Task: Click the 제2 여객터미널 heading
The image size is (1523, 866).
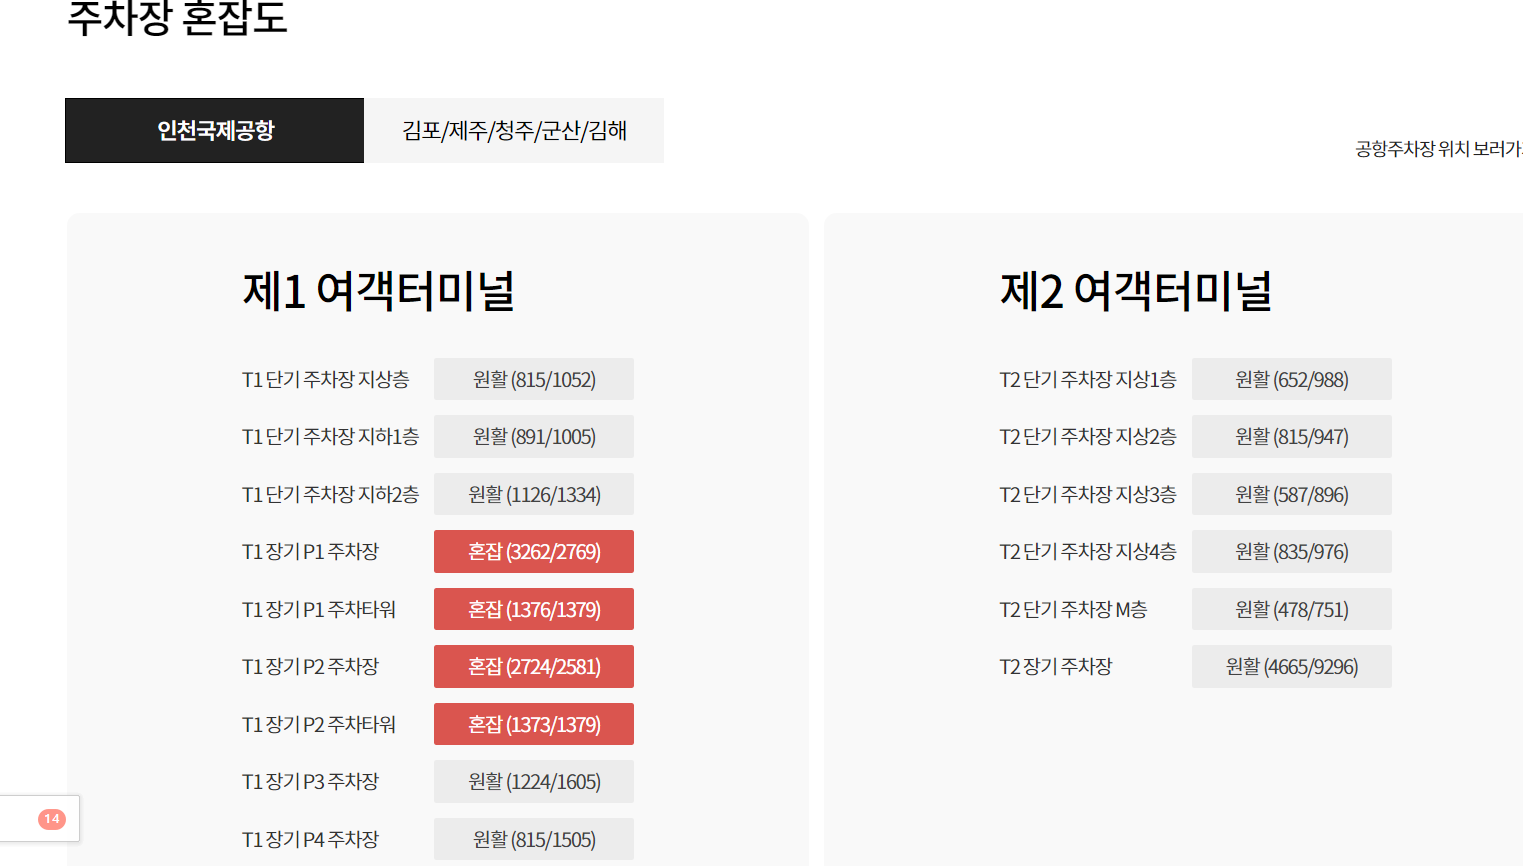Action: coord(1136,291)
